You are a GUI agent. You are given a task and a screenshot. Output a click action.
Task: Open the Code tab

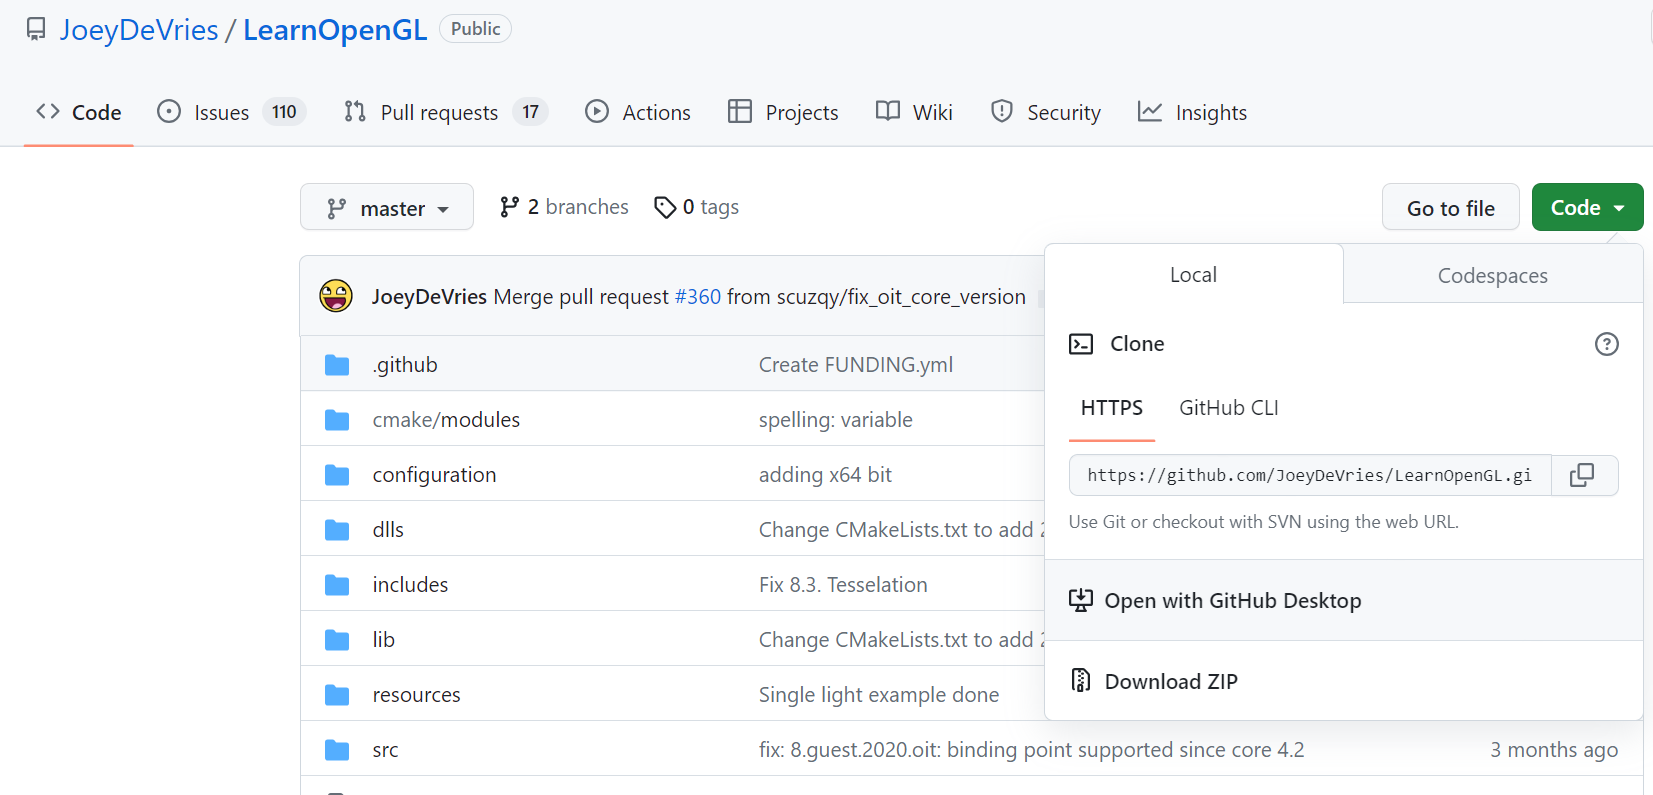click(x=78, y=112)
